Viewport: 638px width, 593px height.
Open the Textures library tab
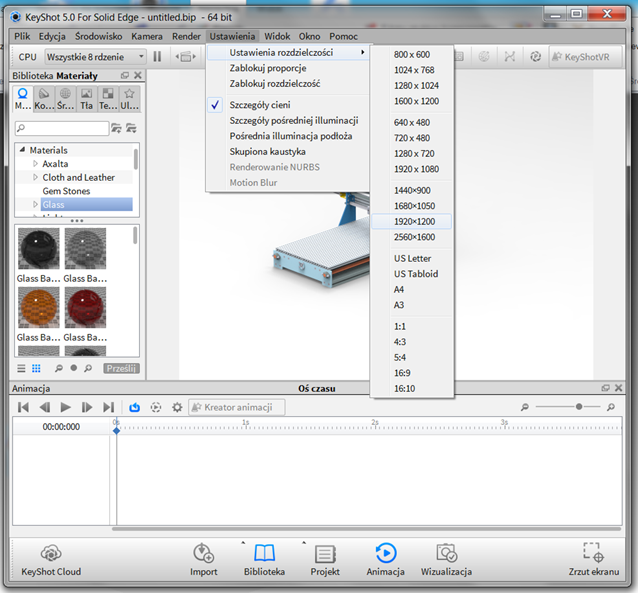pyautogui.click(x=108, y=98)
